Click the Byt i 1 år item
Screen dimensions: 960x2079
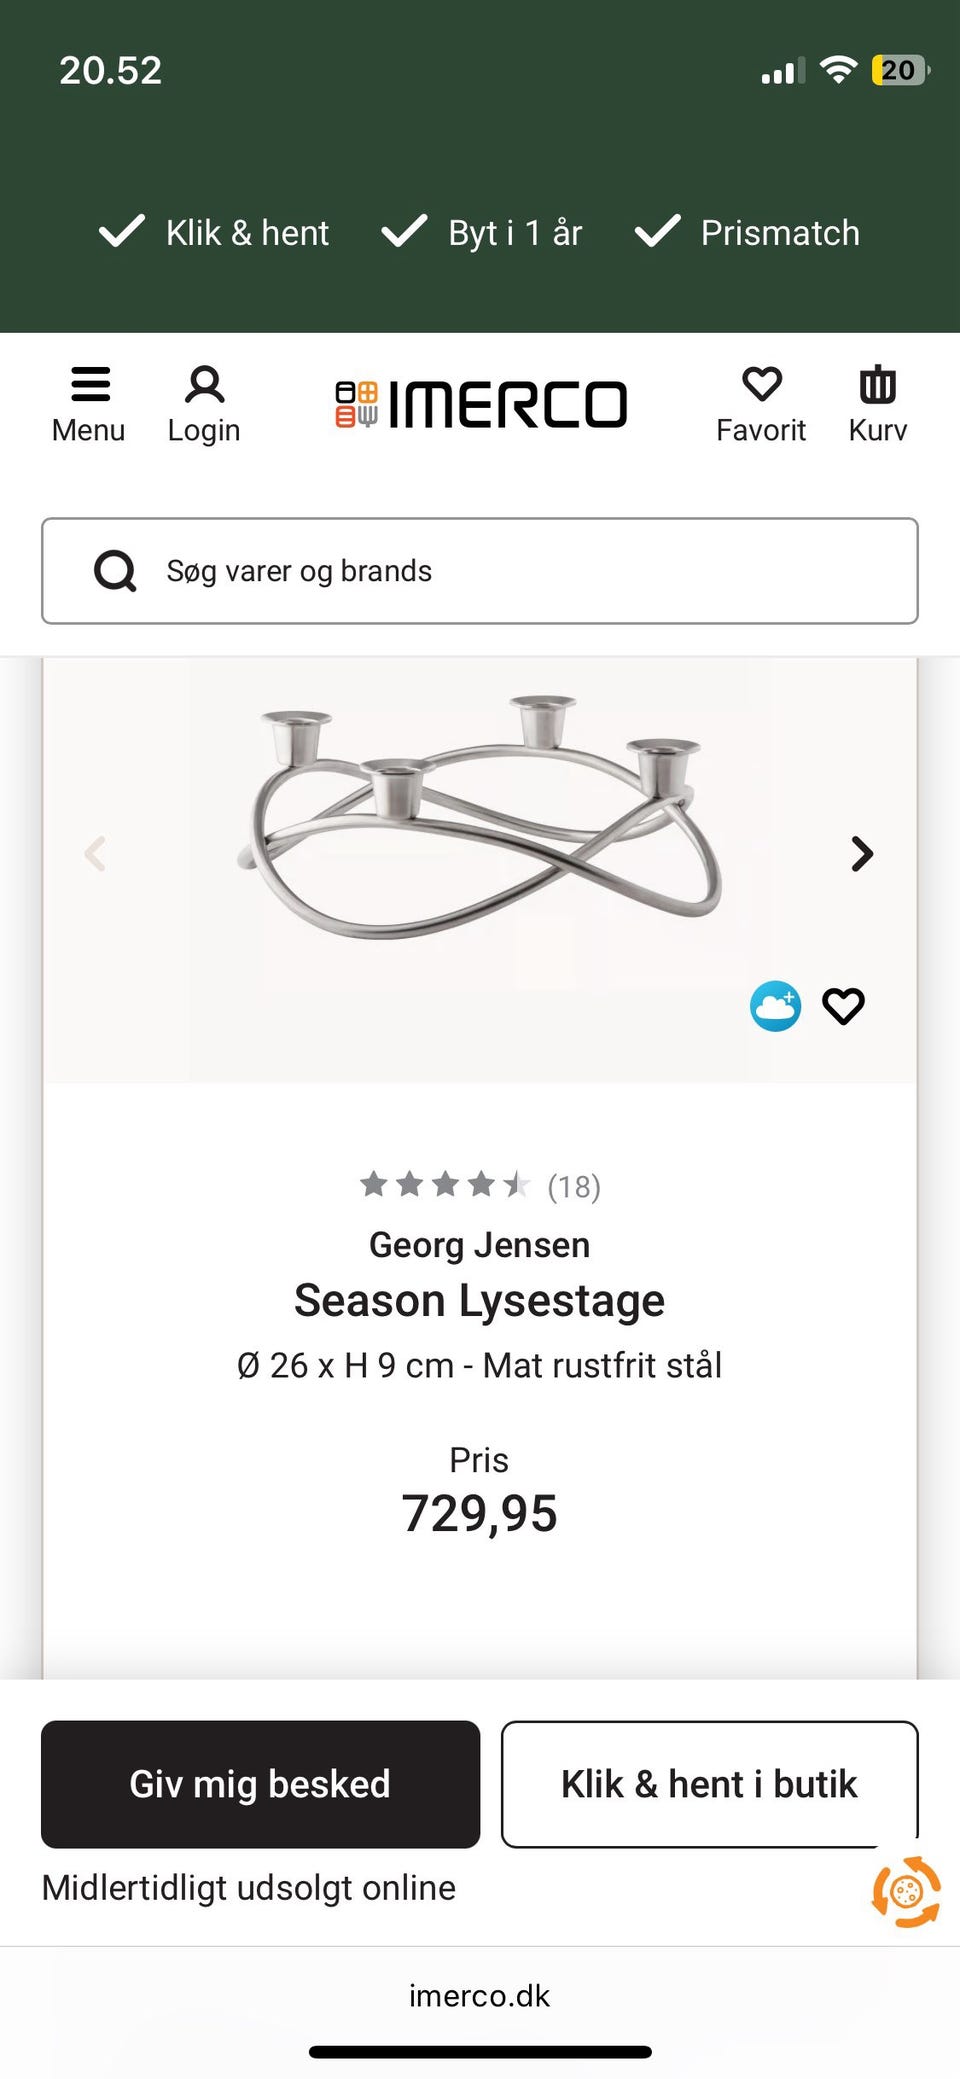click(x=482, y=233)
